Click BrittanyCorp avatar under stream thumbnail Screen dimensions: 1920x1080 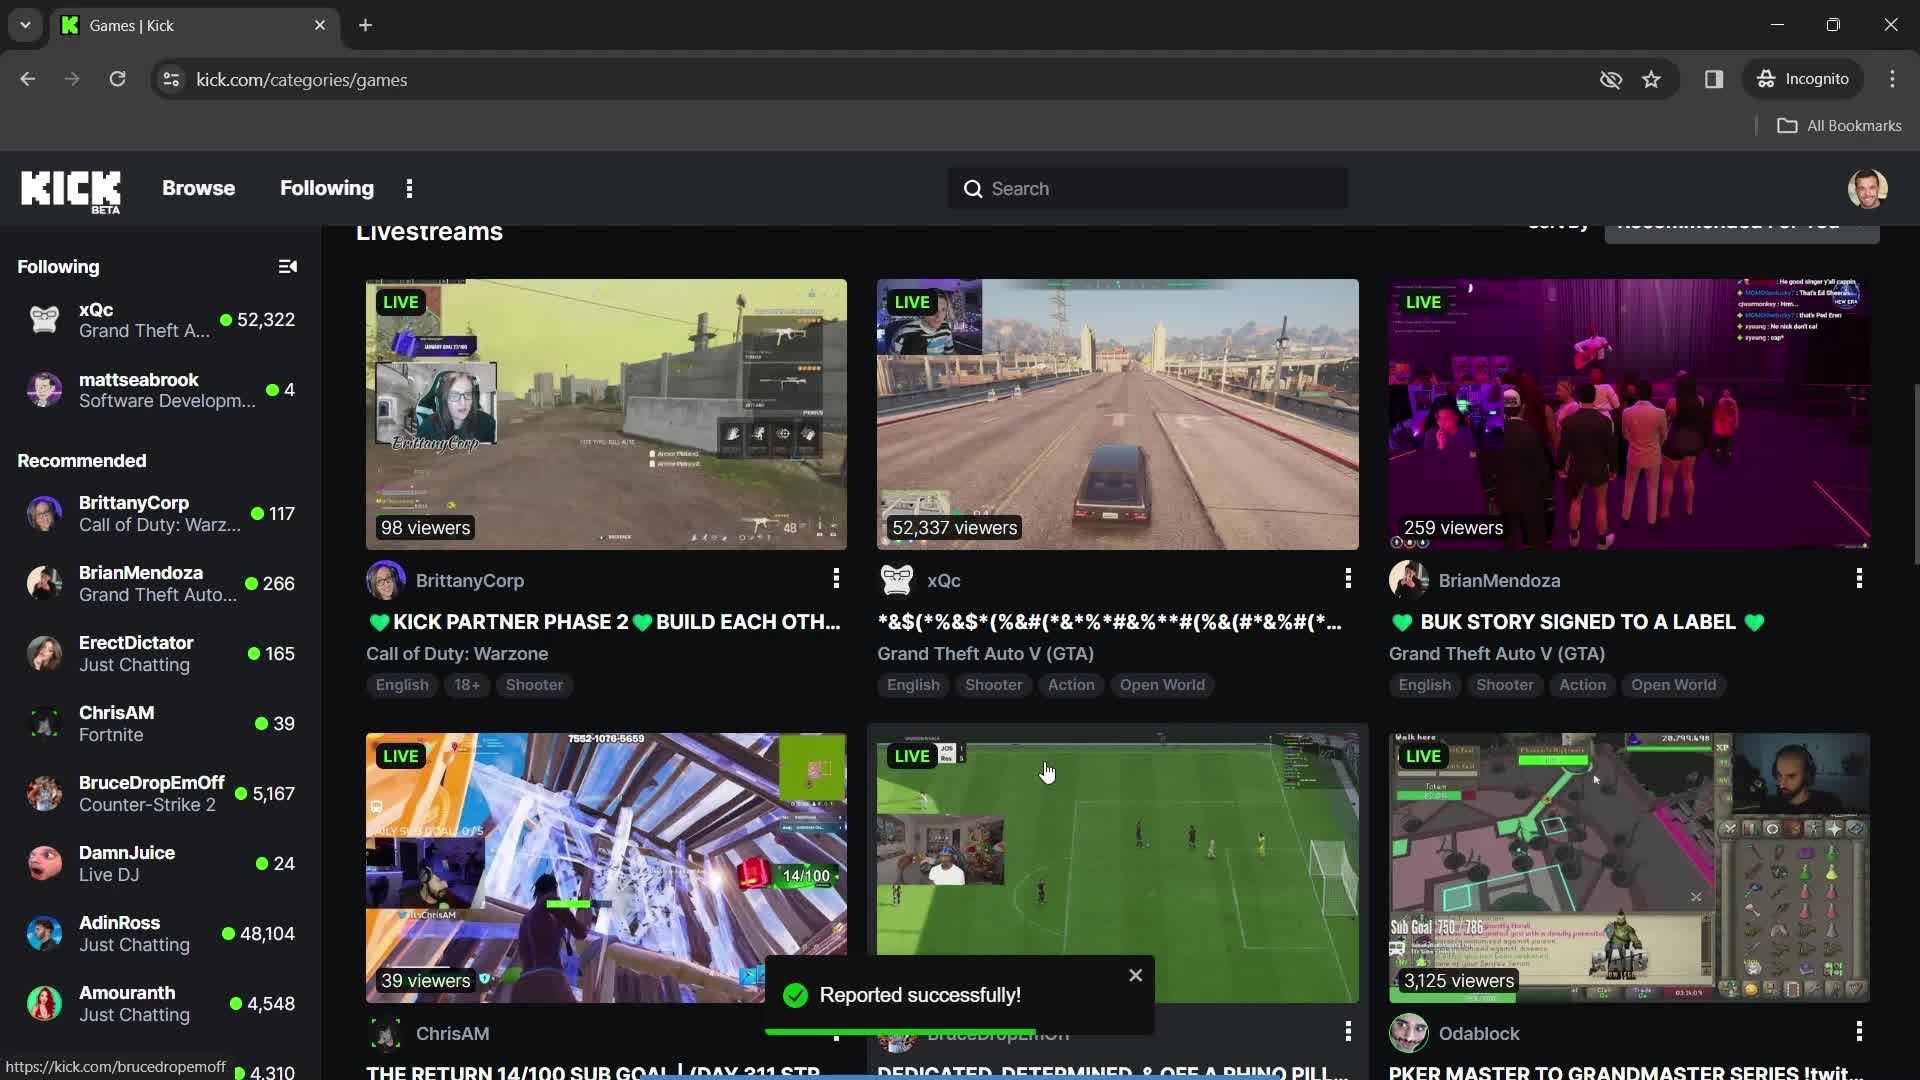coord(385,580)
